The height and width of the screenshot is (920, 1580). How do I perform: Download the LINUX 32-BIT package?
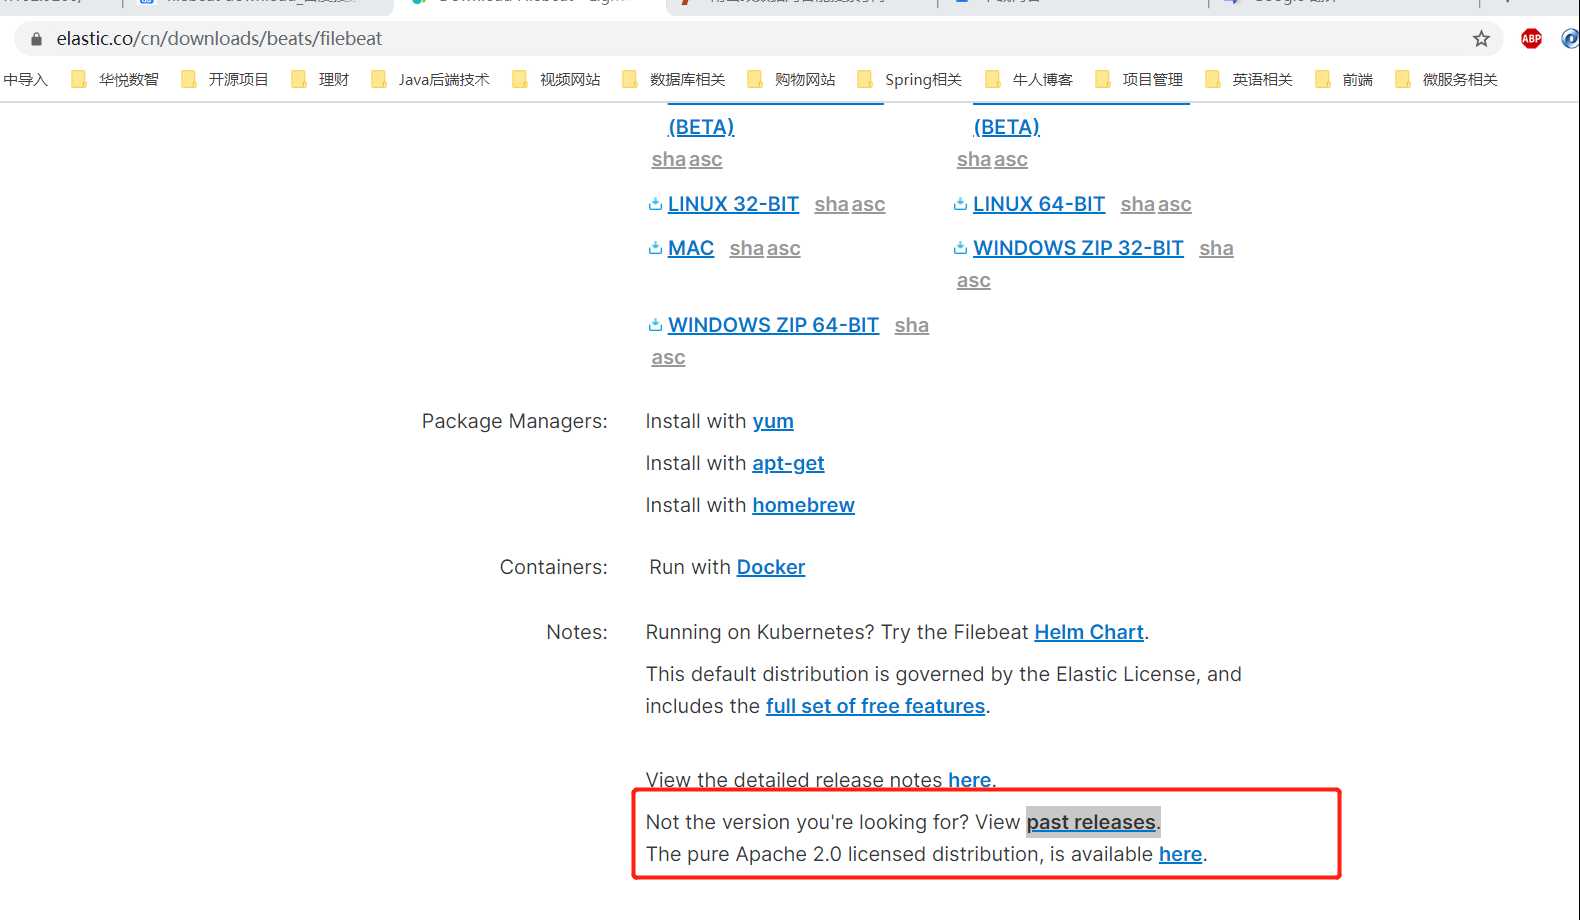[733, 204]
